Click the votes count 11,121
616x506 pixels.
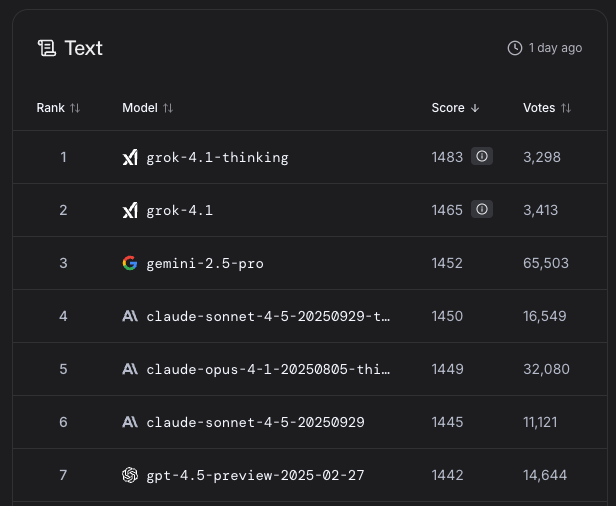pos(540,422)
